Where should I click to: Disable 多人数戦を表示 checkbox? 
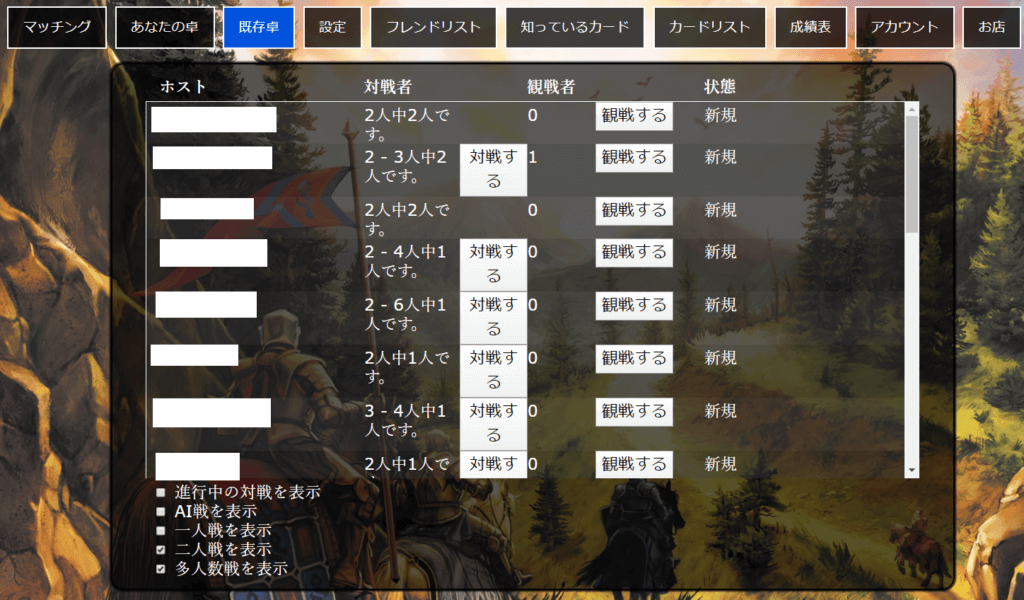(x=161, y=569)
